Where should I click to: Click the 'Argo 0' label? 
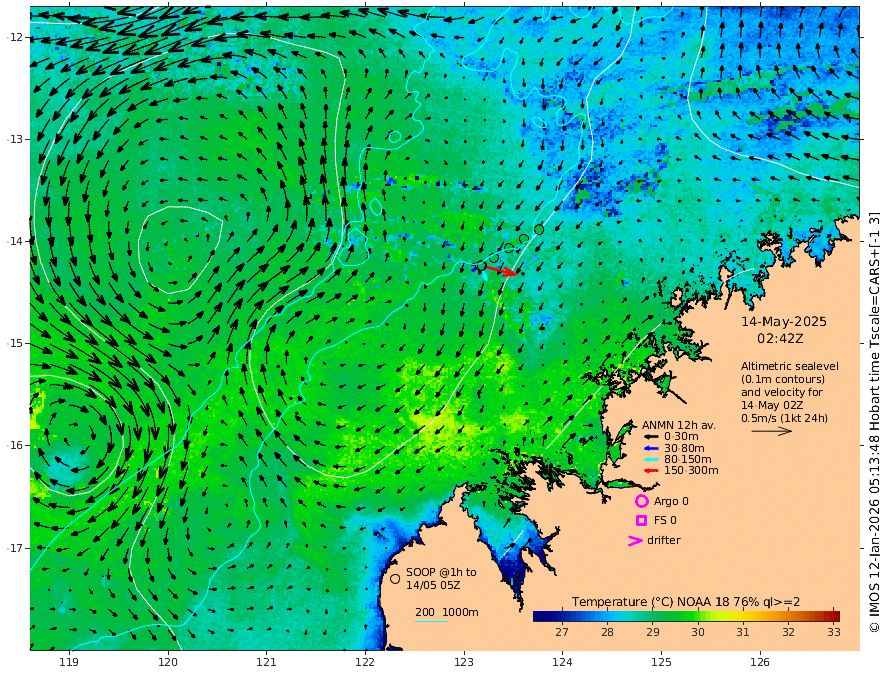[671, 501]
